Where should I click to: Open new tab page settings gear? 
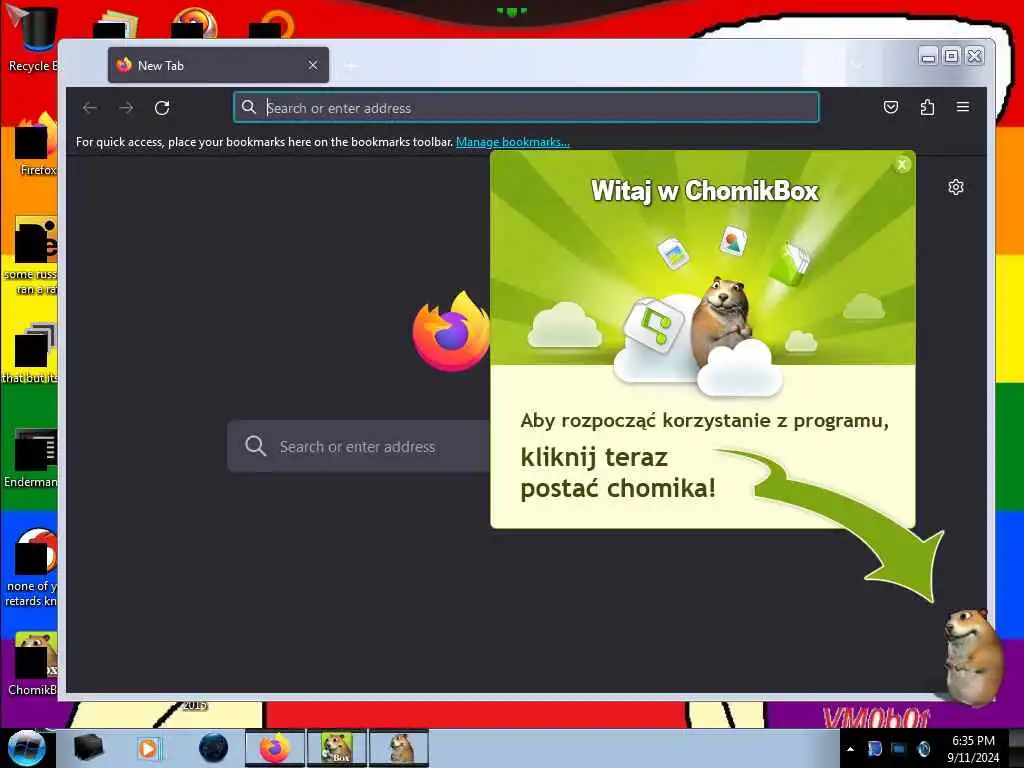point(955,187)
